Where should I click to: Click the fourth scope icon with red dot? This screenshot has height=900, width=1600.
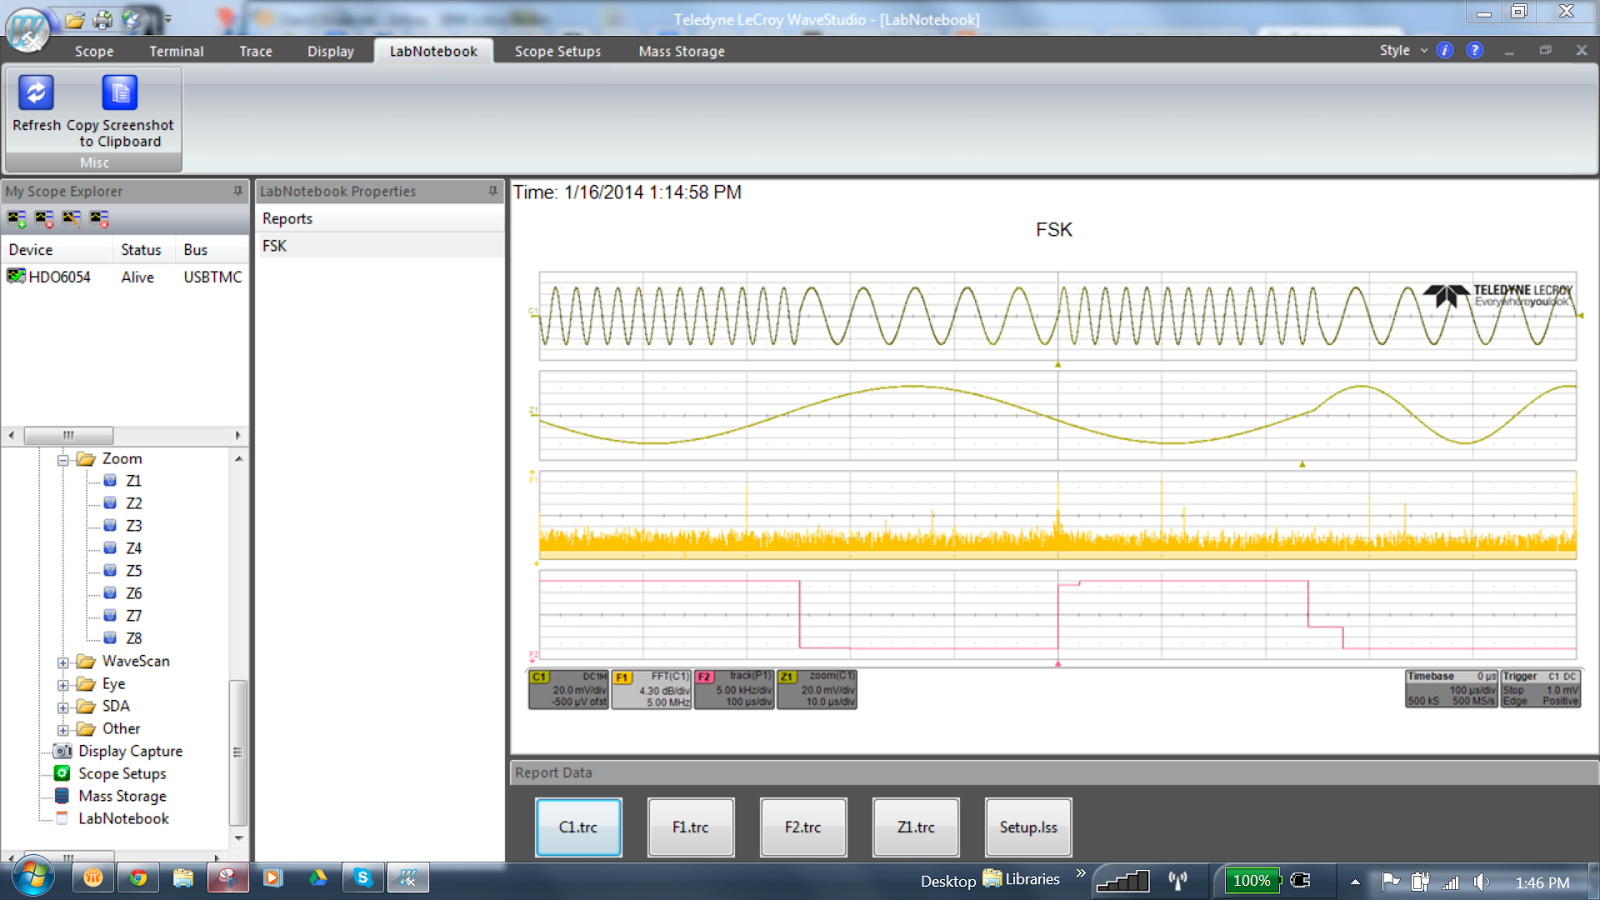pos(98,218)
